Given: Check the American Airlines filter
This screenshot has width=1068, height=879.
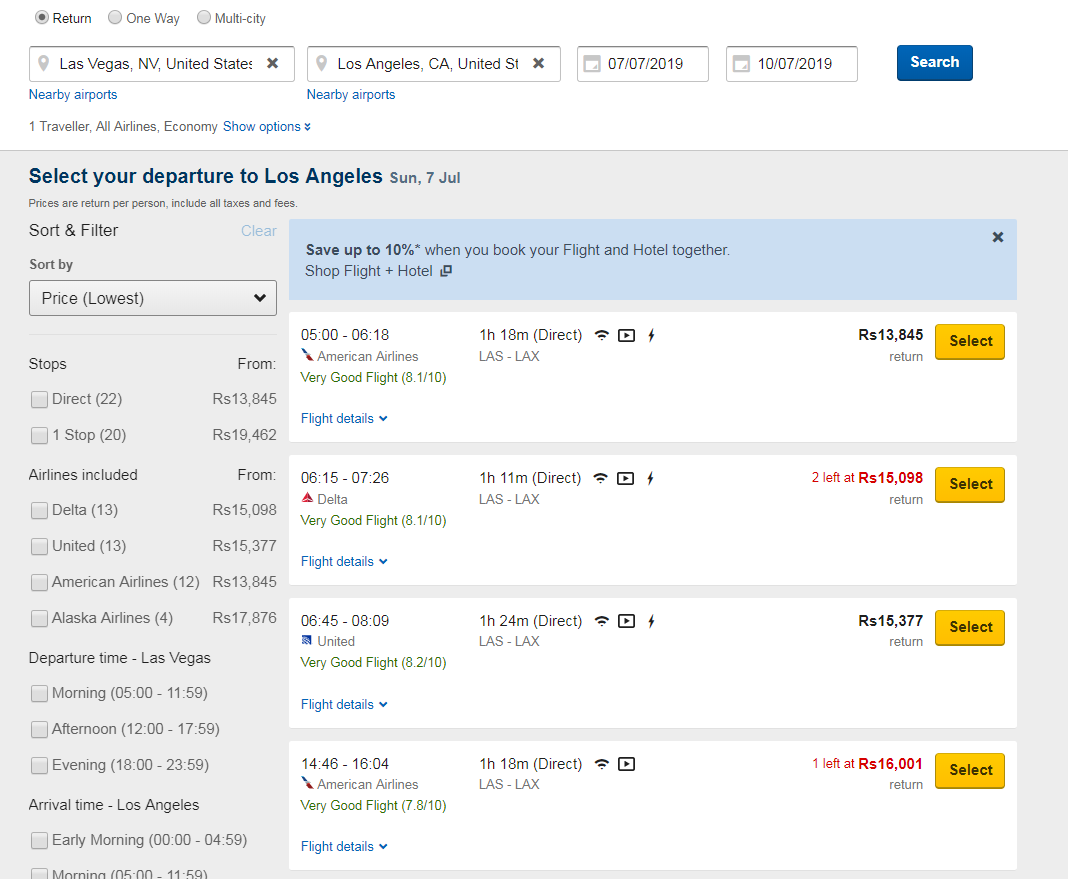Looking at the screenshot, I should click(39, 582).
